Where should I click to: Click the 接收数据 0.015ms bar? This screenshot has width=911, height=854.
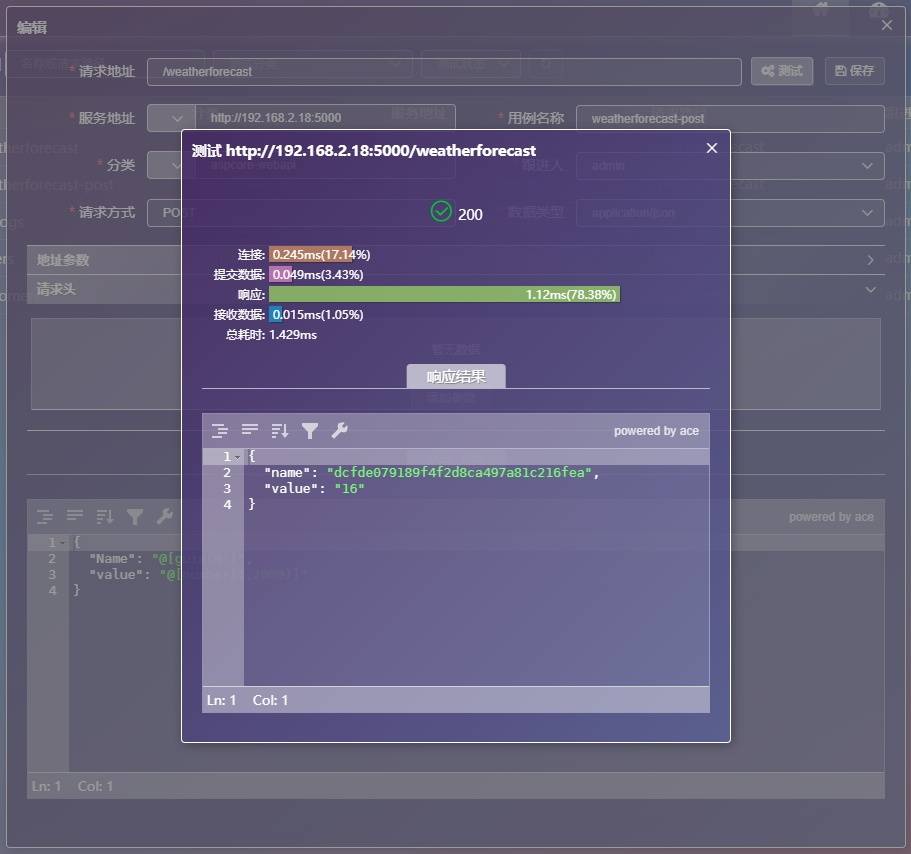(x=275, y=314)
